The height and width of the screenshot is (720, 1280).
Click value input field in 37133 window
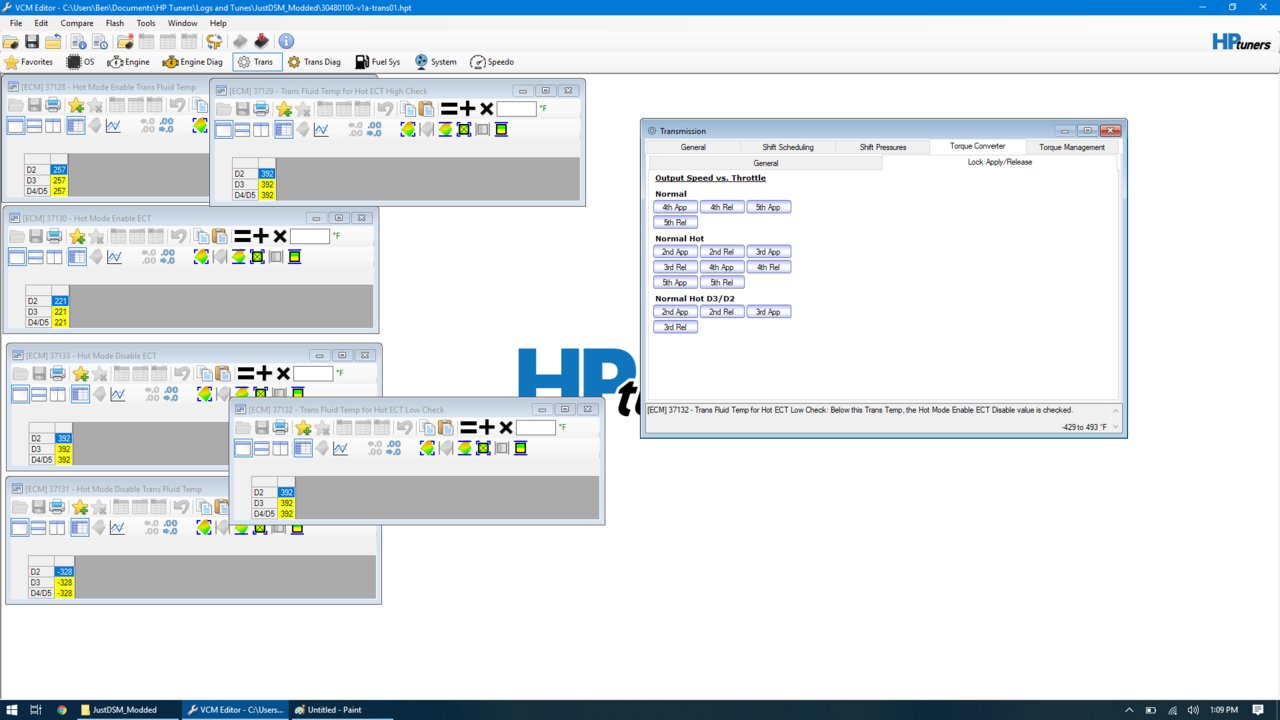313,373
